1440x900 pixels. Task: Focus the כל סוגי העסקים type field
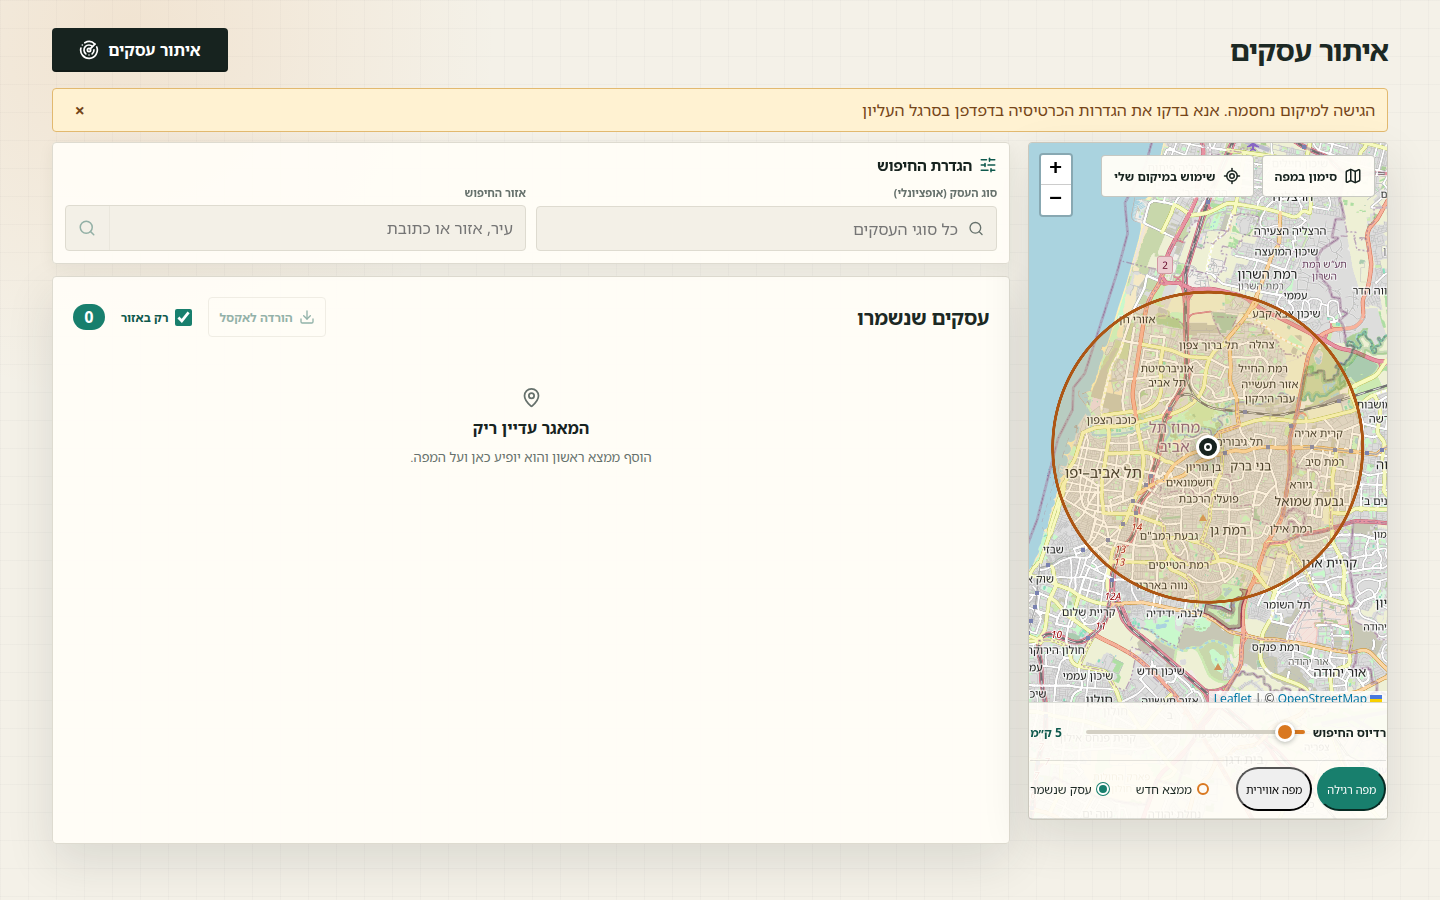point(766,229)
